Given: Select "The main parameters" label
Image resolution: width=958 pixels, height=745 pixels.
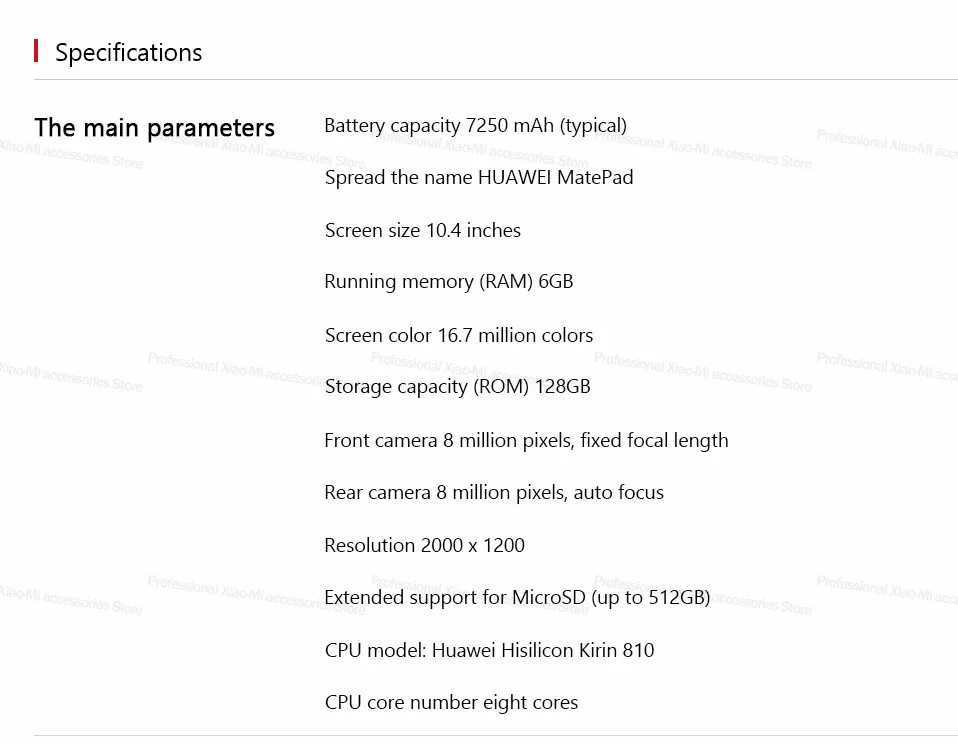Looking at the screenshot, I should click(154, 128).
